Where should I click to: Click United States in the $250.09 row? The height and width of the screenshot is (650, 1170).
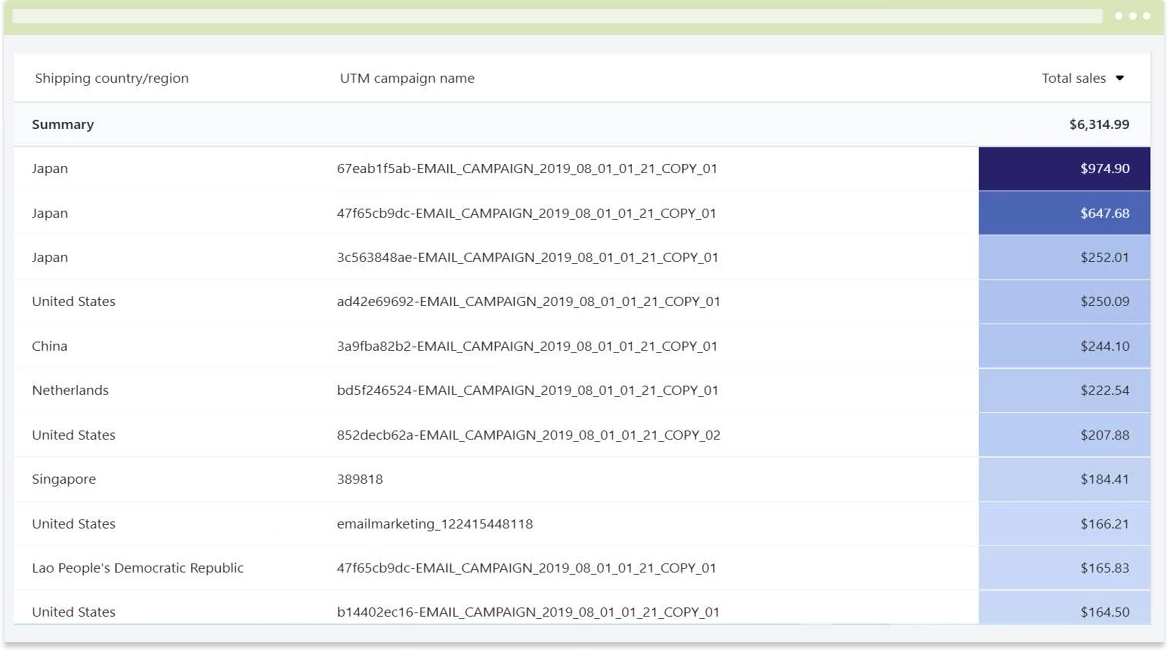(x=73, y=301)
